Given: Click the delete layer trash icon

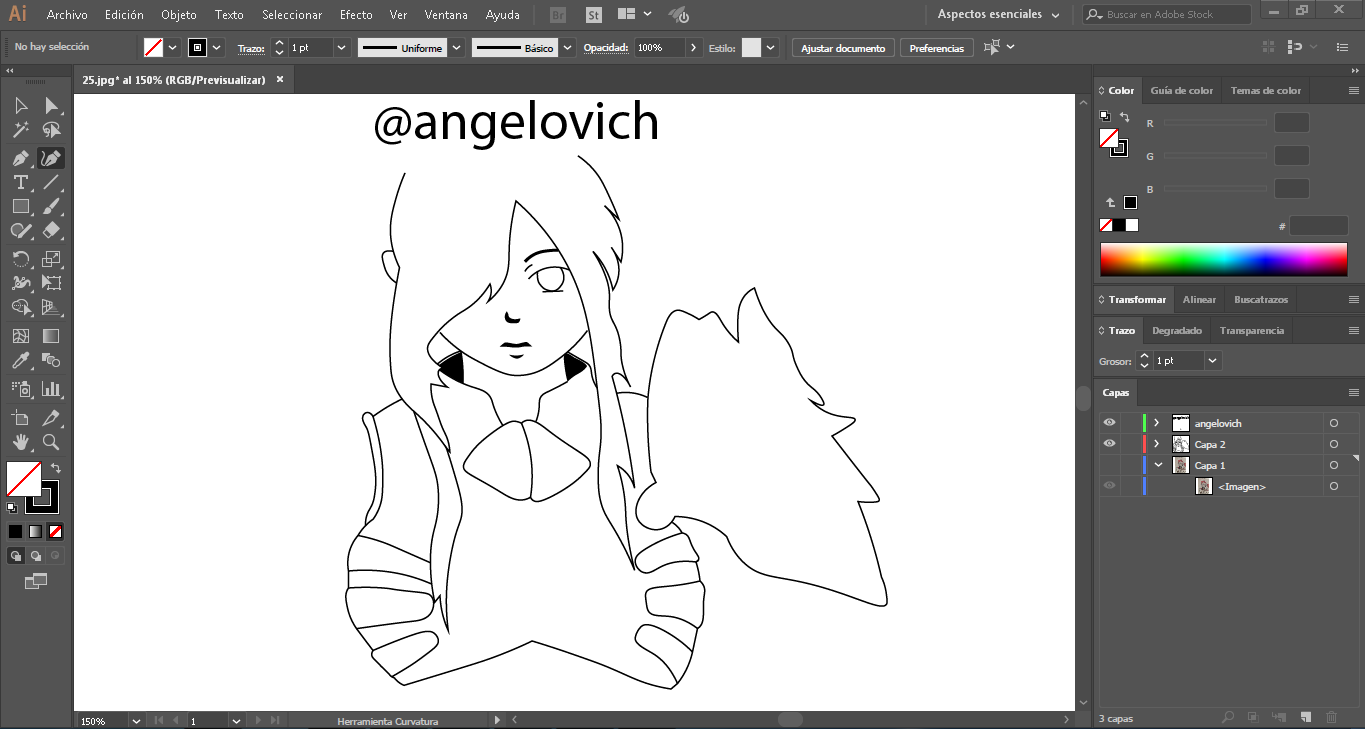Looking at the screenshot, I should (1331, 717).
